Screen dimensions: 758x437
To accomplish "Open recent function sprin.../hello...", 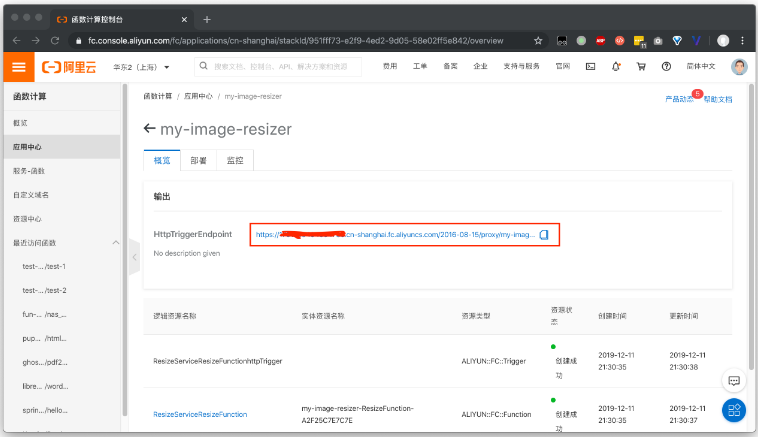I will pos(44,410).
